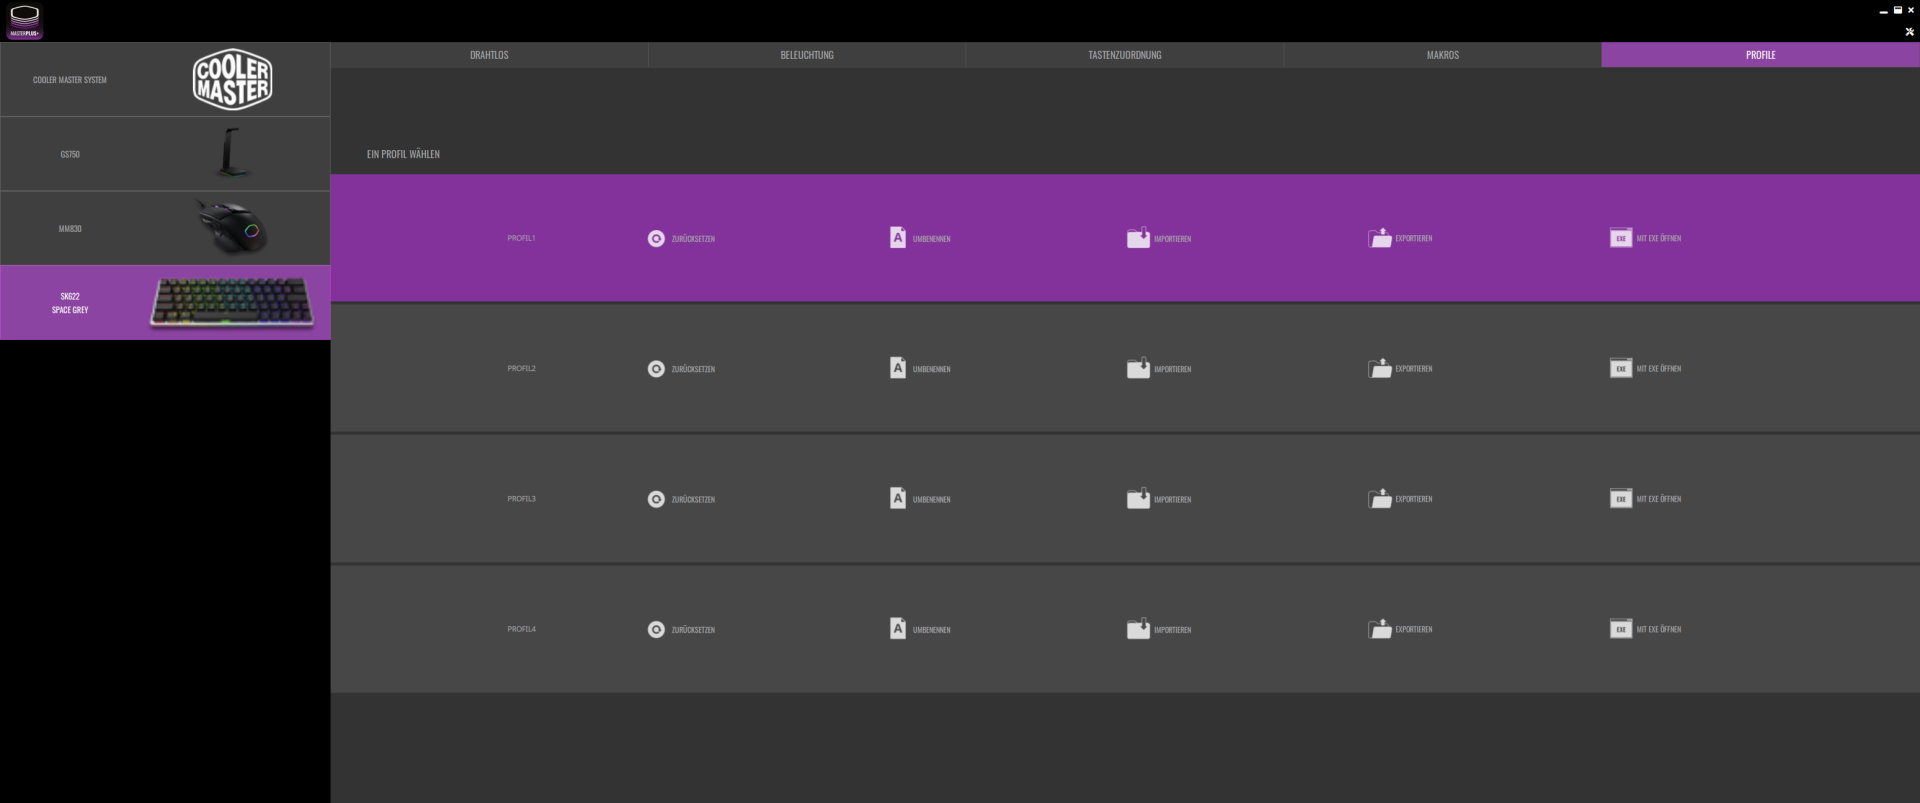Select Cooler Master System in sidebar

pyautogui.click(x=165, y=79)
